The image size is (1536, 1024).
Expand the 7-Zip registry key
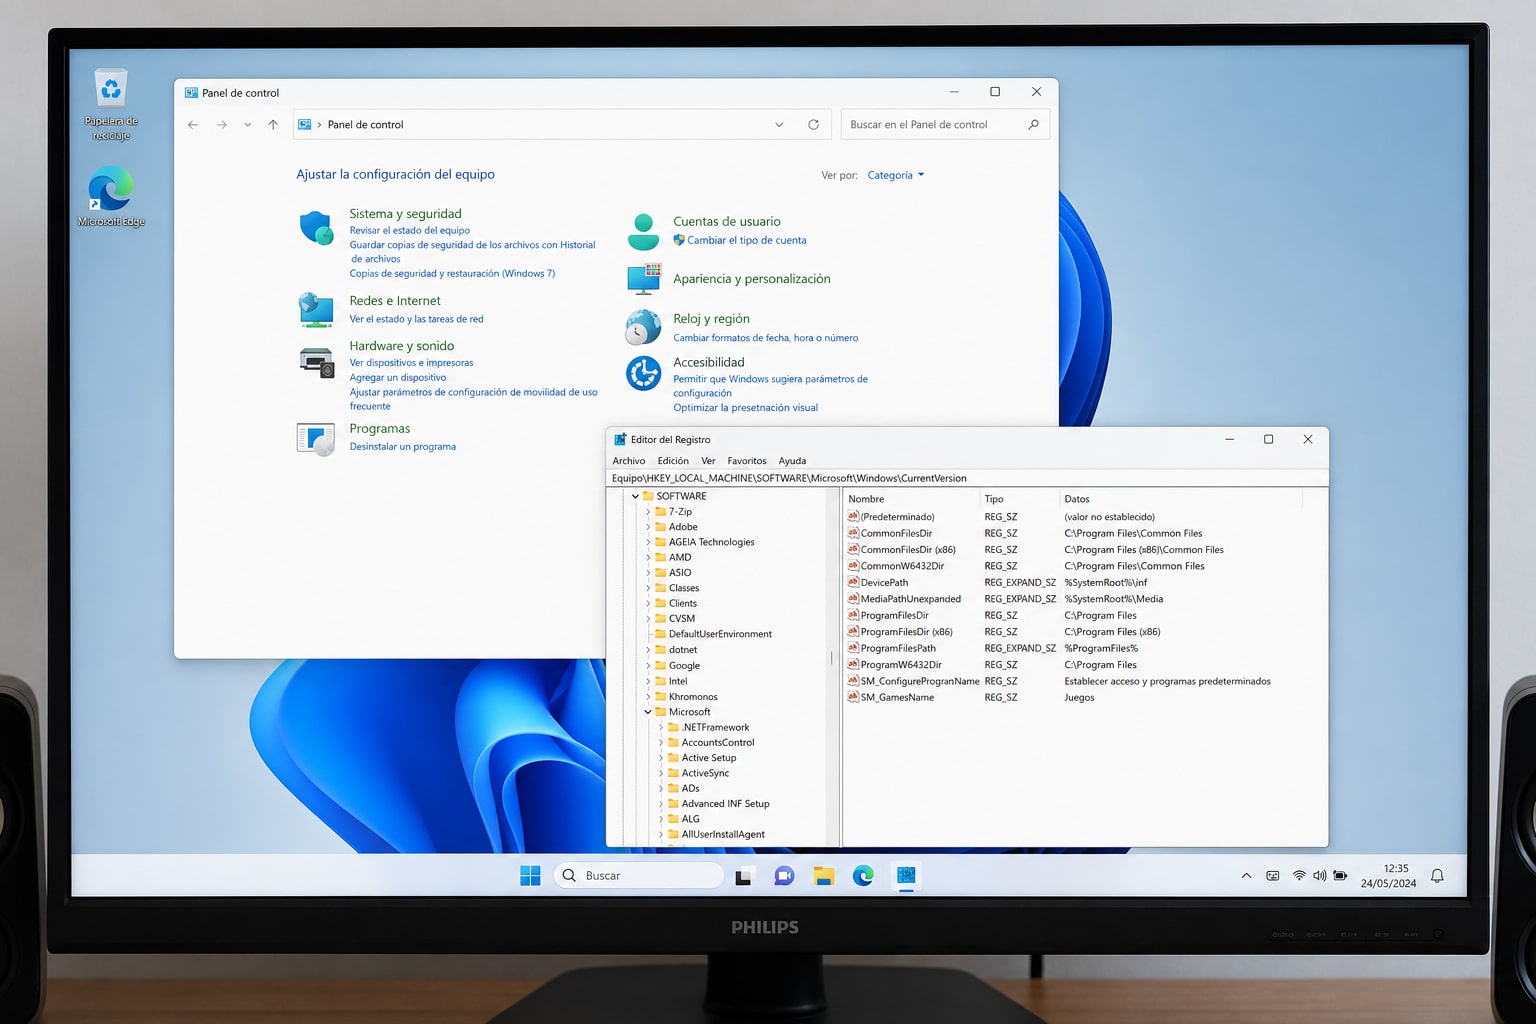(648, 512)
